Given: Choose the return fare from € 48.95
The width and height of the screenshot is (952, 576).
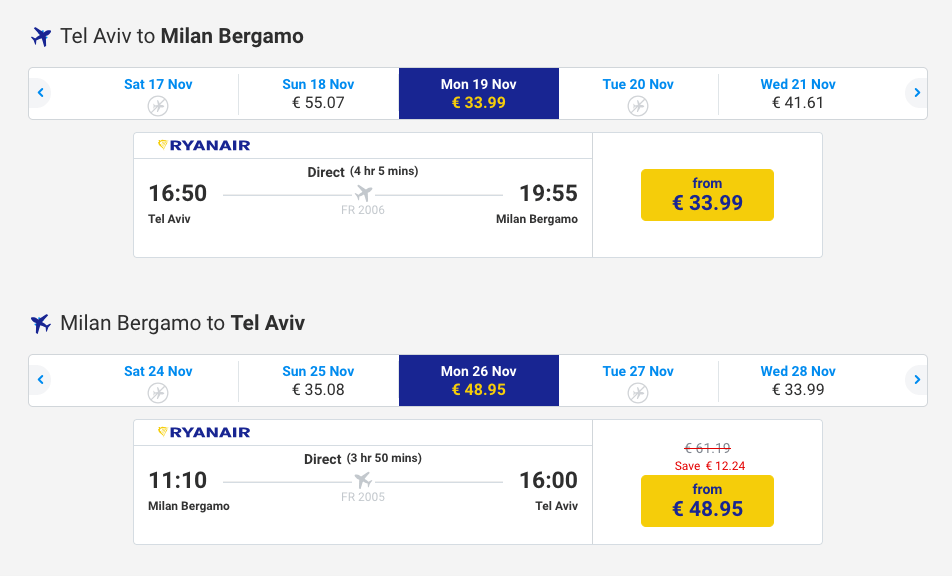Looking at the screenshot, I should [x=707, y=500].
